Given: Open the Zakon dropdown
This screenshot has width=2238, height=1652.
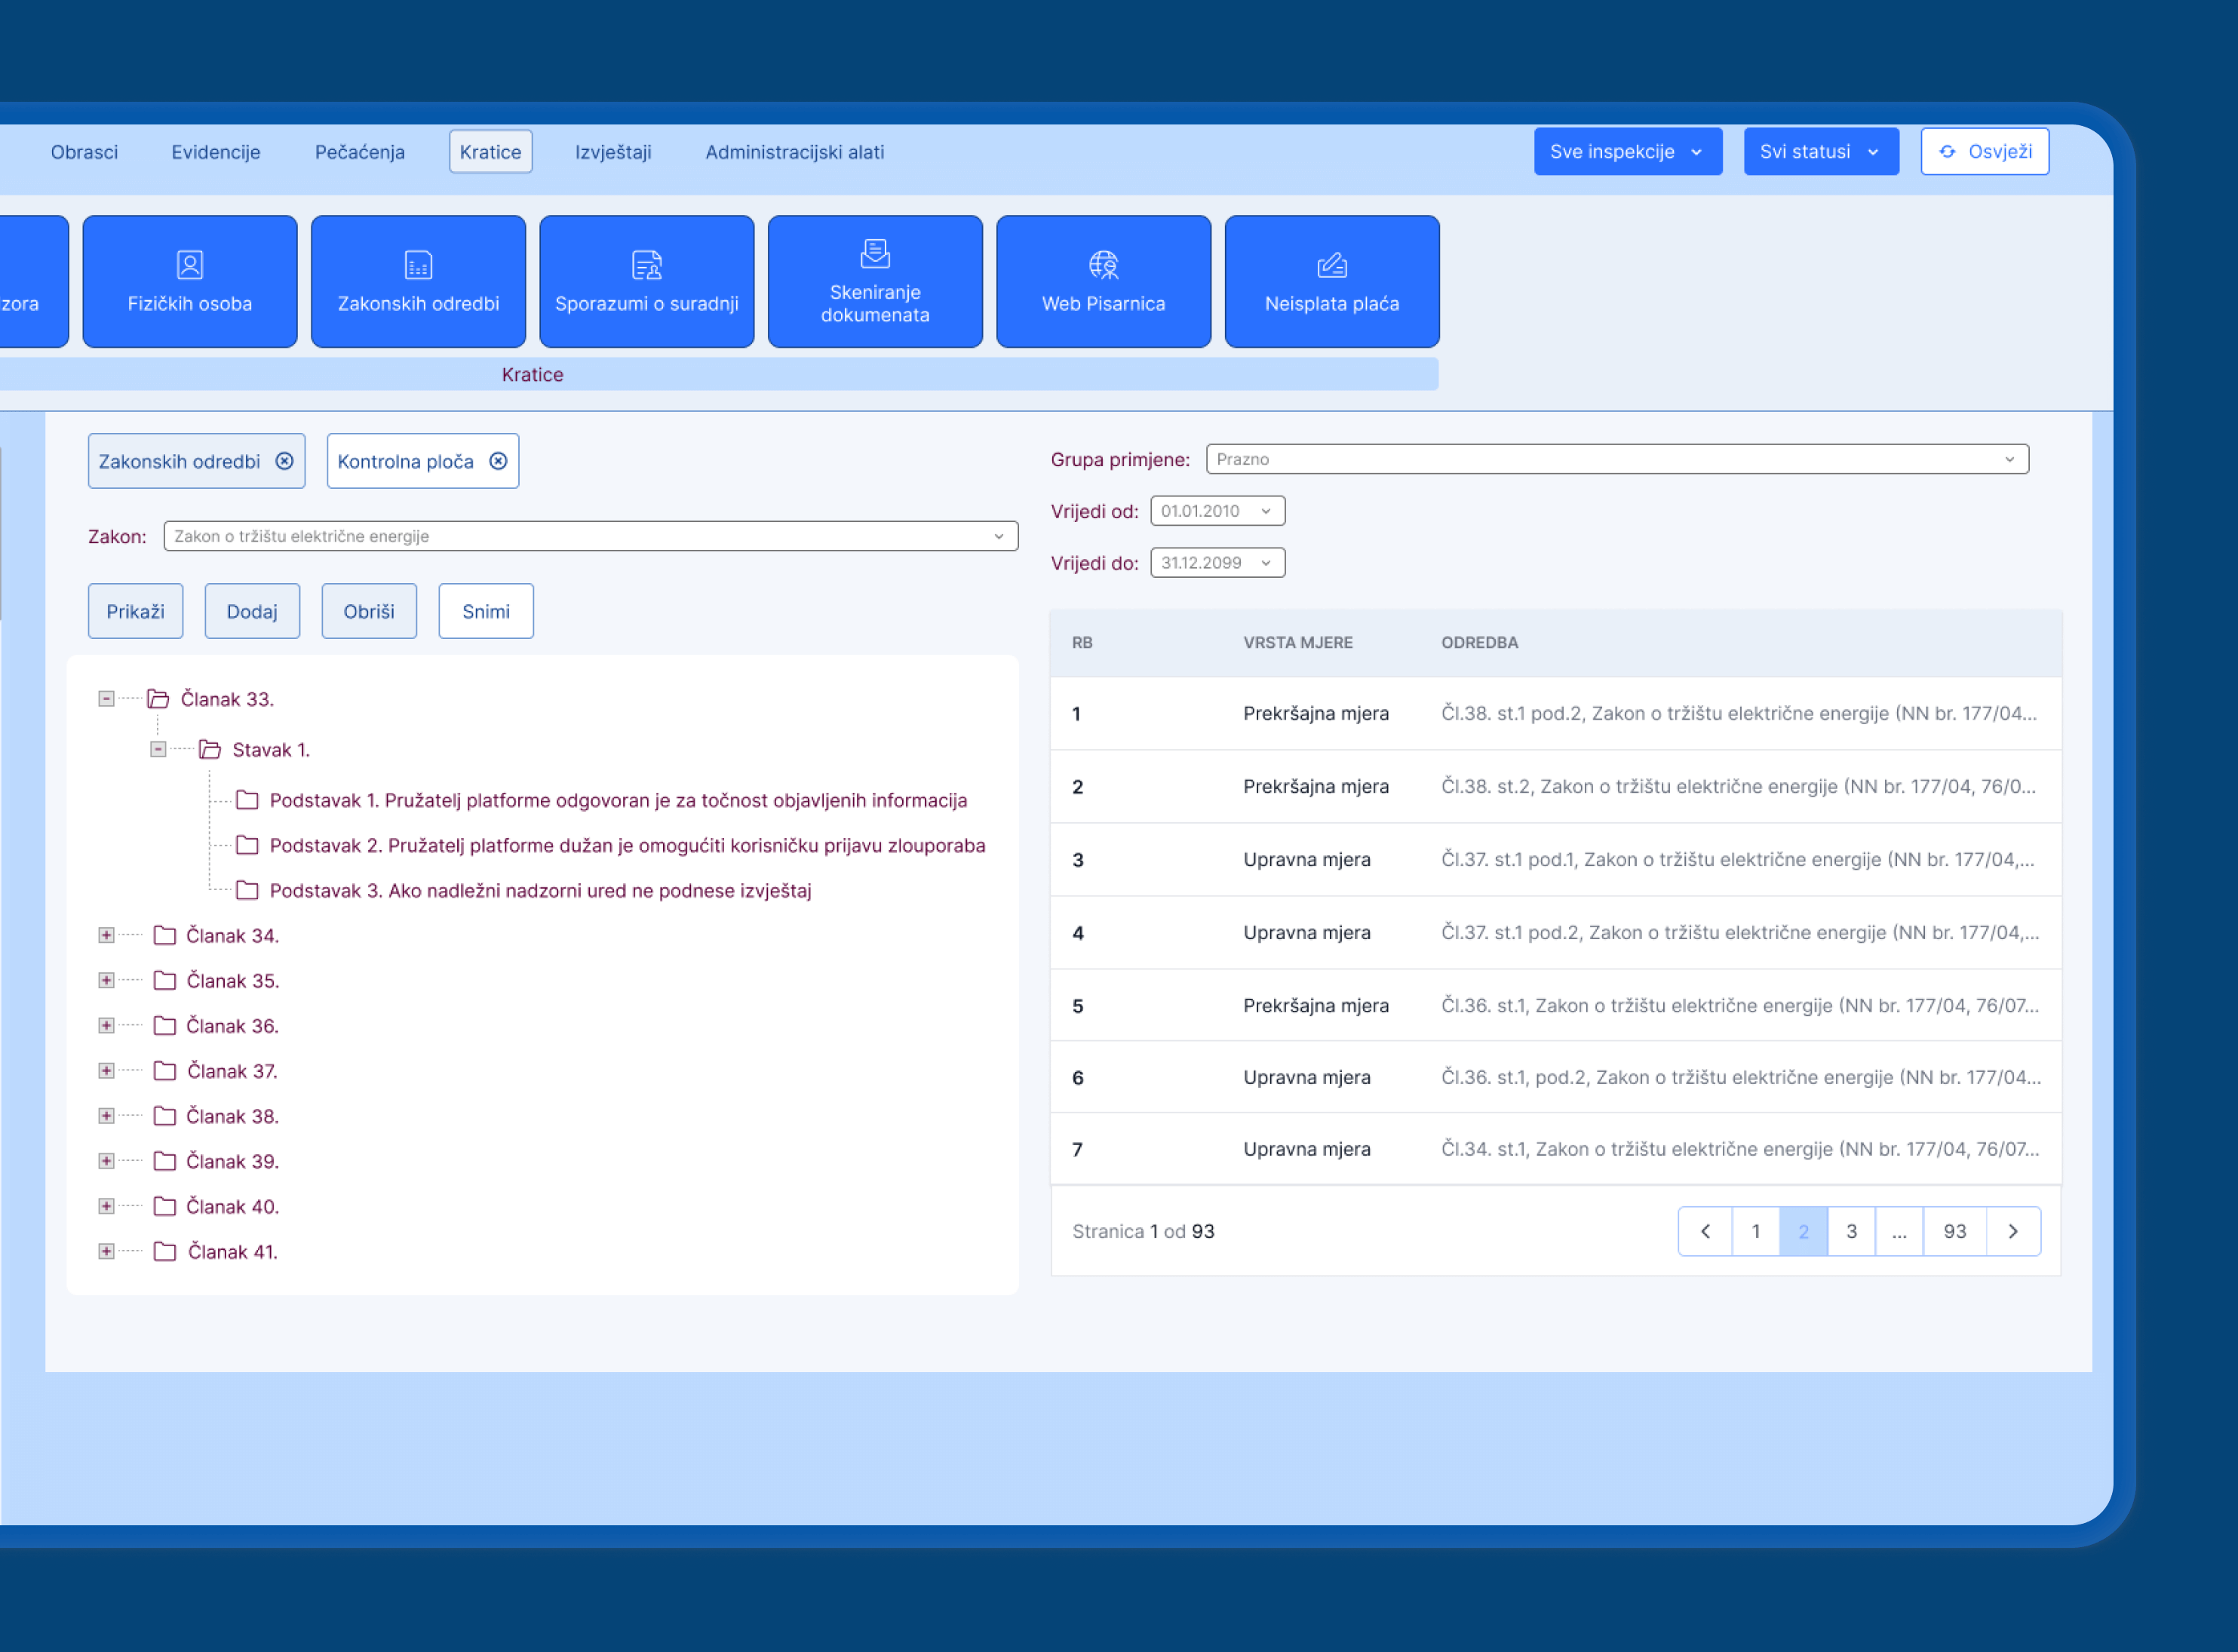Looking at the screenshot, I should coord(590,536).
